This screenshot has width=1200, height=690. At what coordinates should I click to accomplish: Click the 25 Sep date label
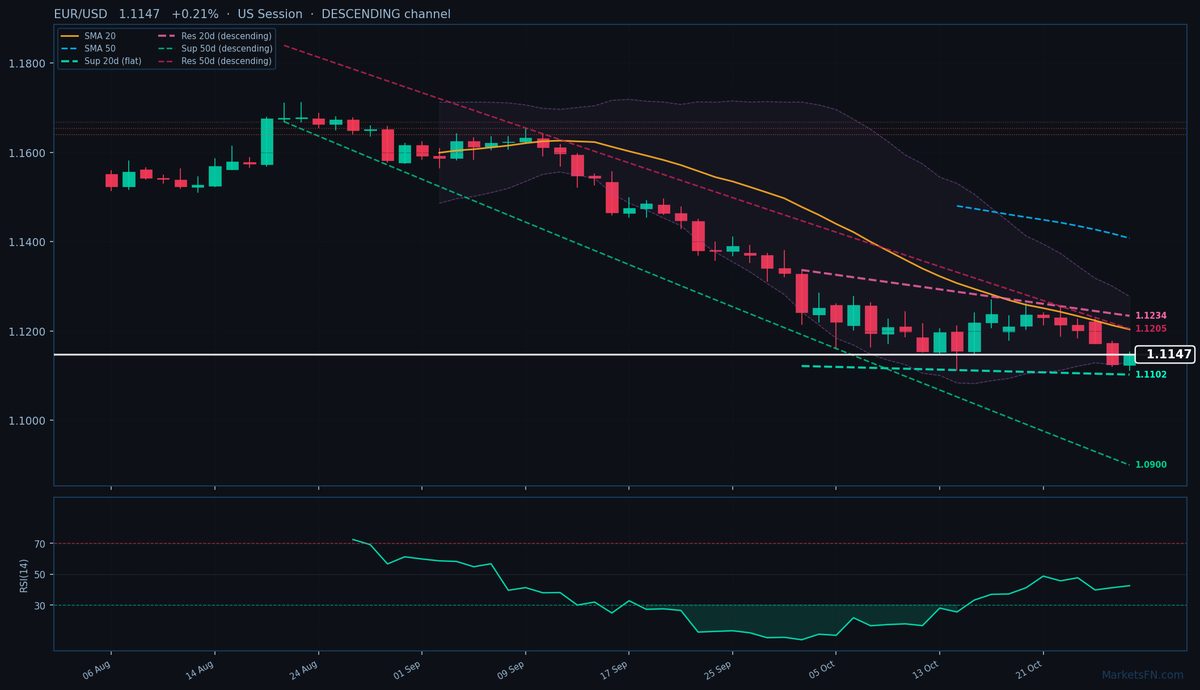pos(718,670)
